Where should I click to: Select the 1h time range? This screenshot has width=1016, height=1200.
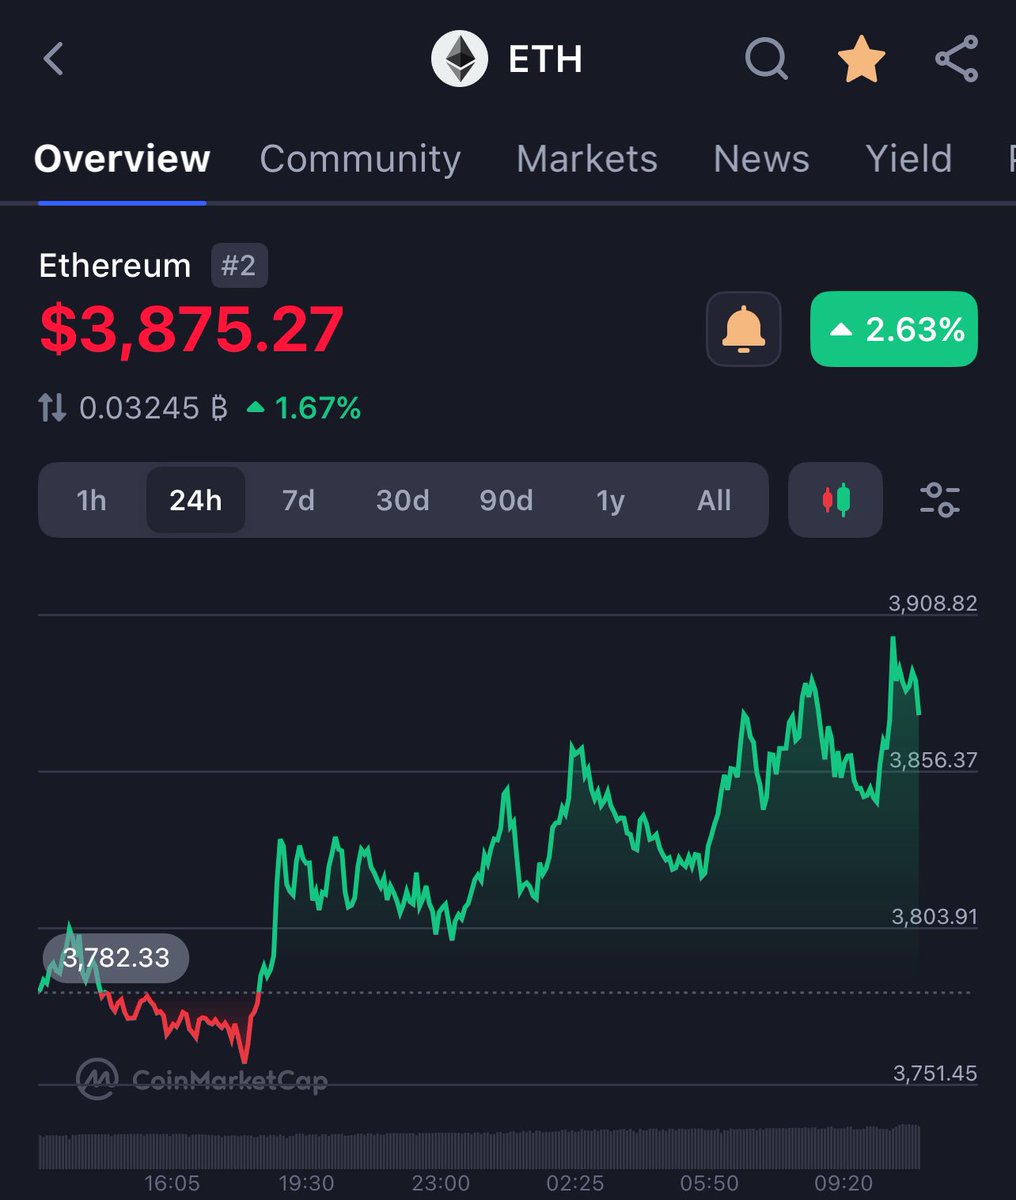pyautogui.click(x=92, y=500)
